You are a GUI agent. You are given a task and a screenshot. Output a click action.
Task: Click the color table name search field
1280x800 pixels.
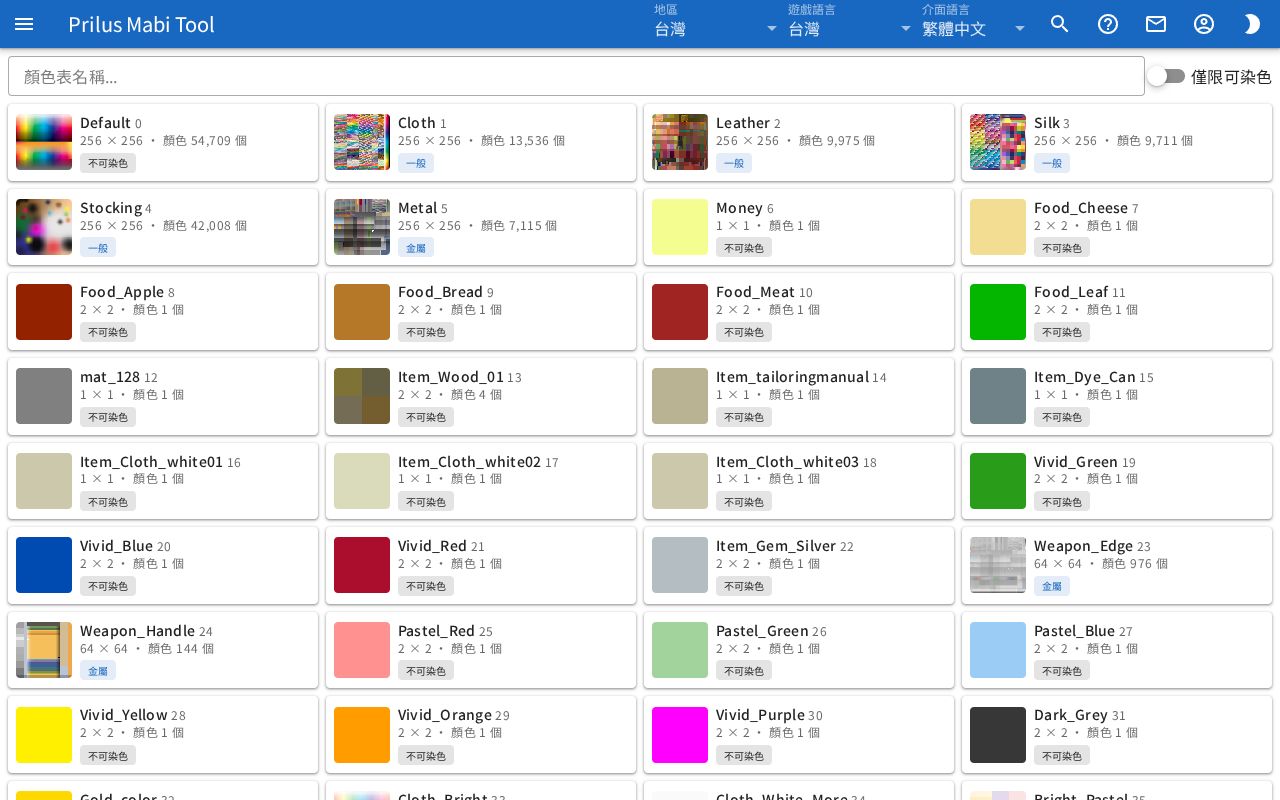[x=576, y=76]
